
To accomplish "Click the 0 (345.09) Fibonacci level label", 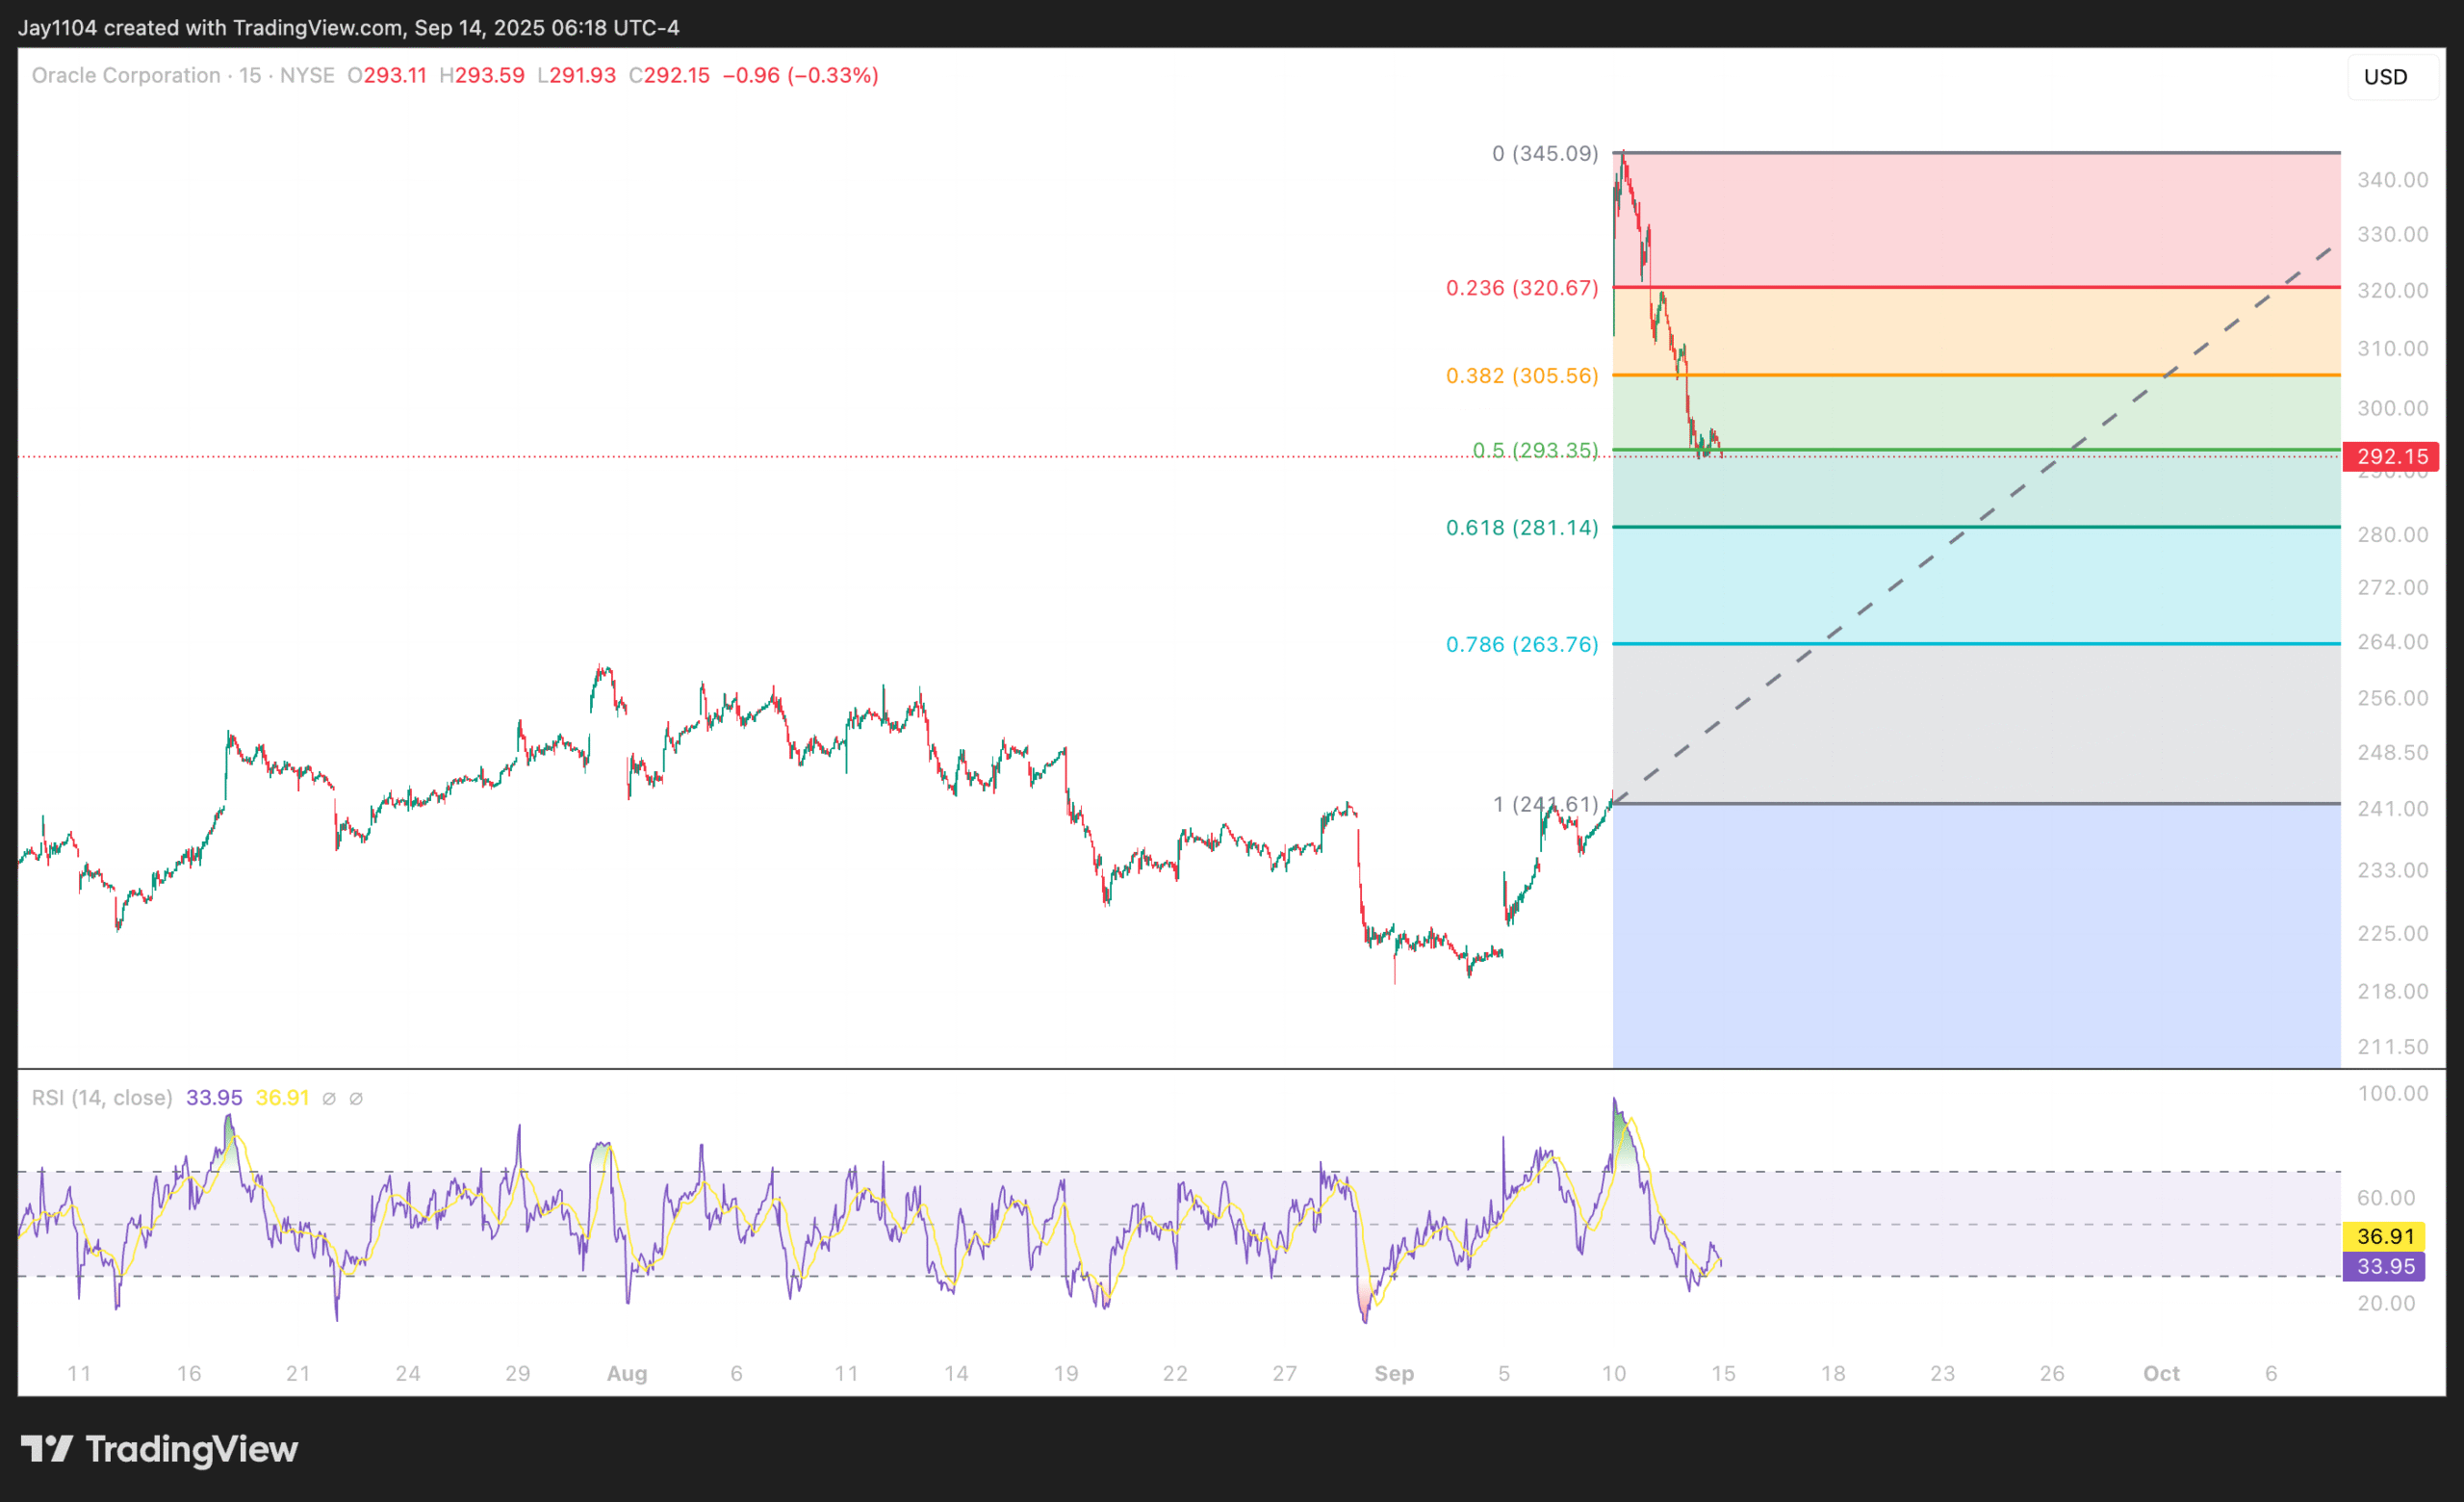I will [1545, 153].
